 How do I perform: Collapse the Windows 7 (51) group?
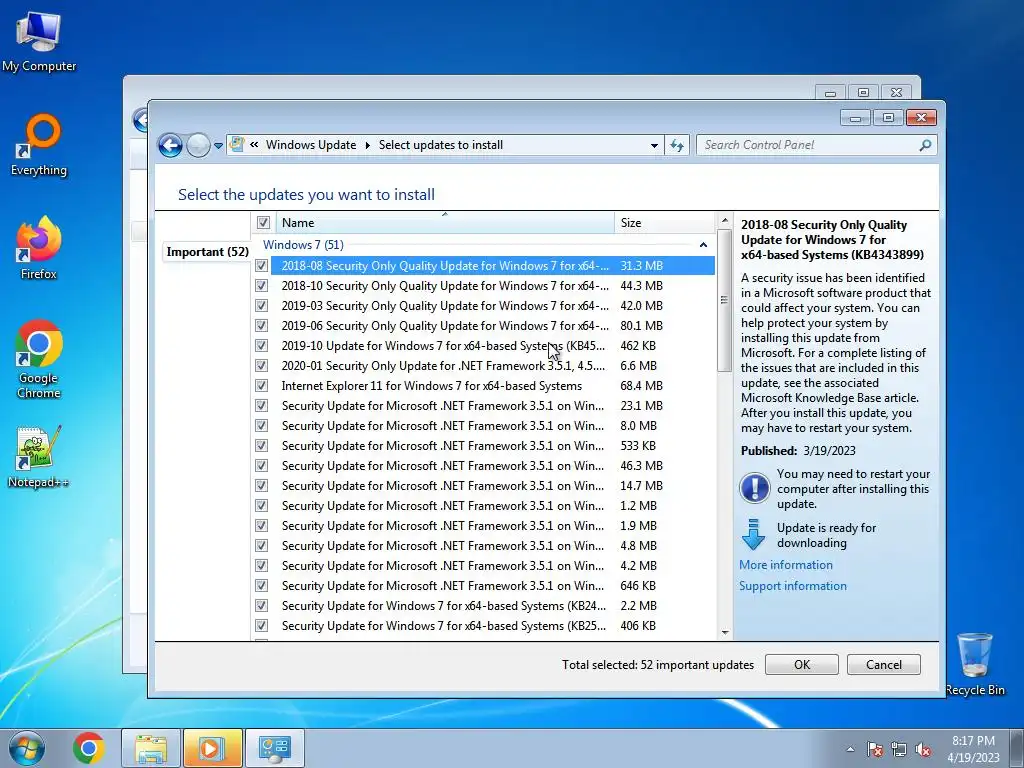[x=703, y=245]
